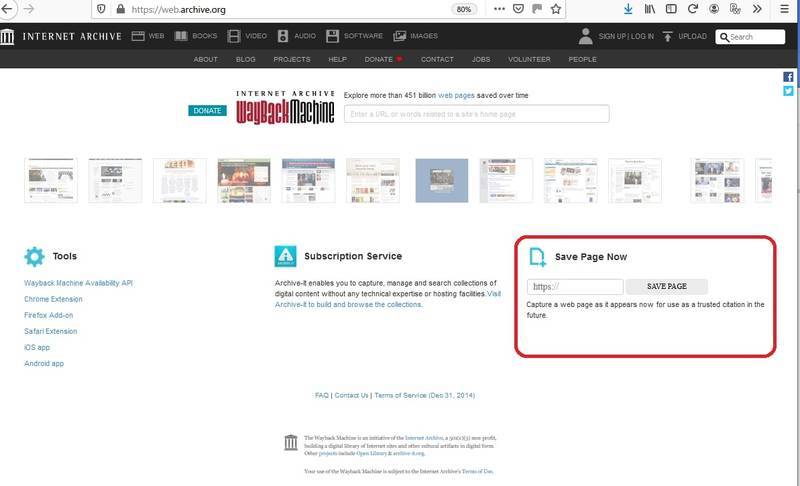This screenshot has height=486, width=800.
Task: Focus the top Search box
Action: tap(750, 37)
